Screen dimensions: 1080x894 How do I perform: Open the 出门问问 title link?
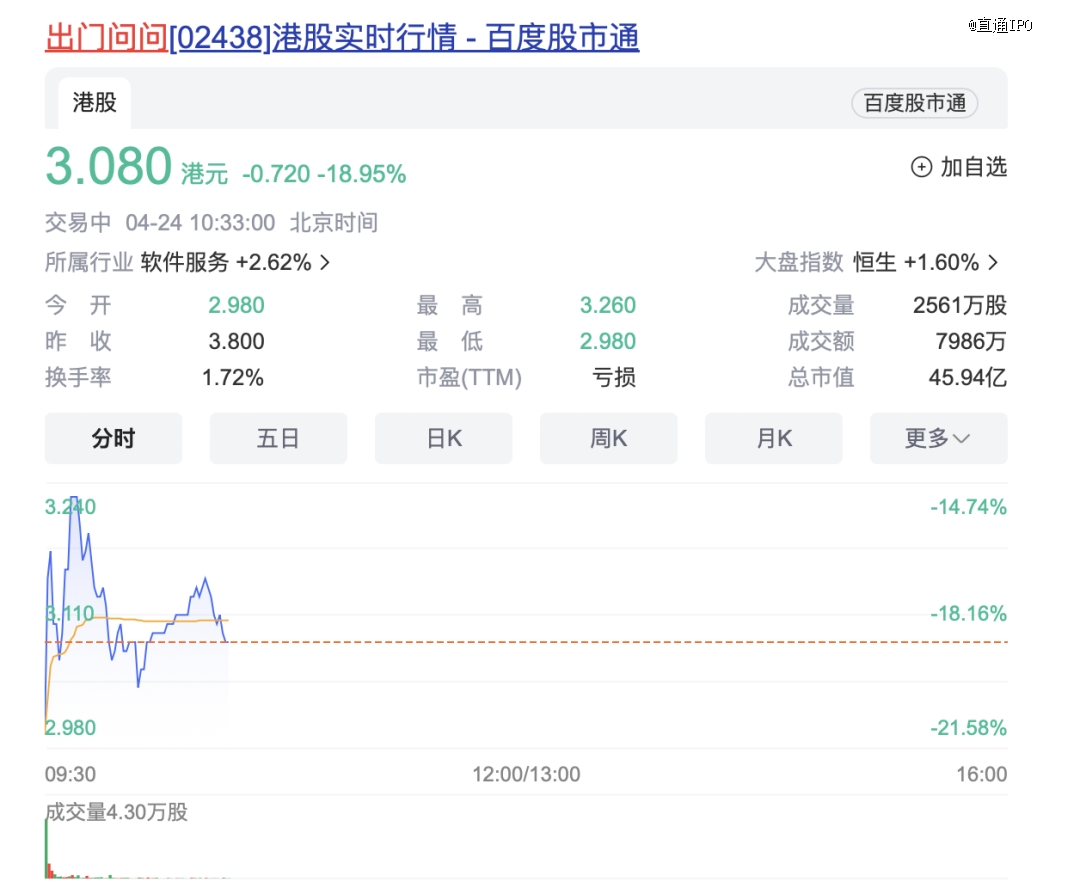click(105, 37)
